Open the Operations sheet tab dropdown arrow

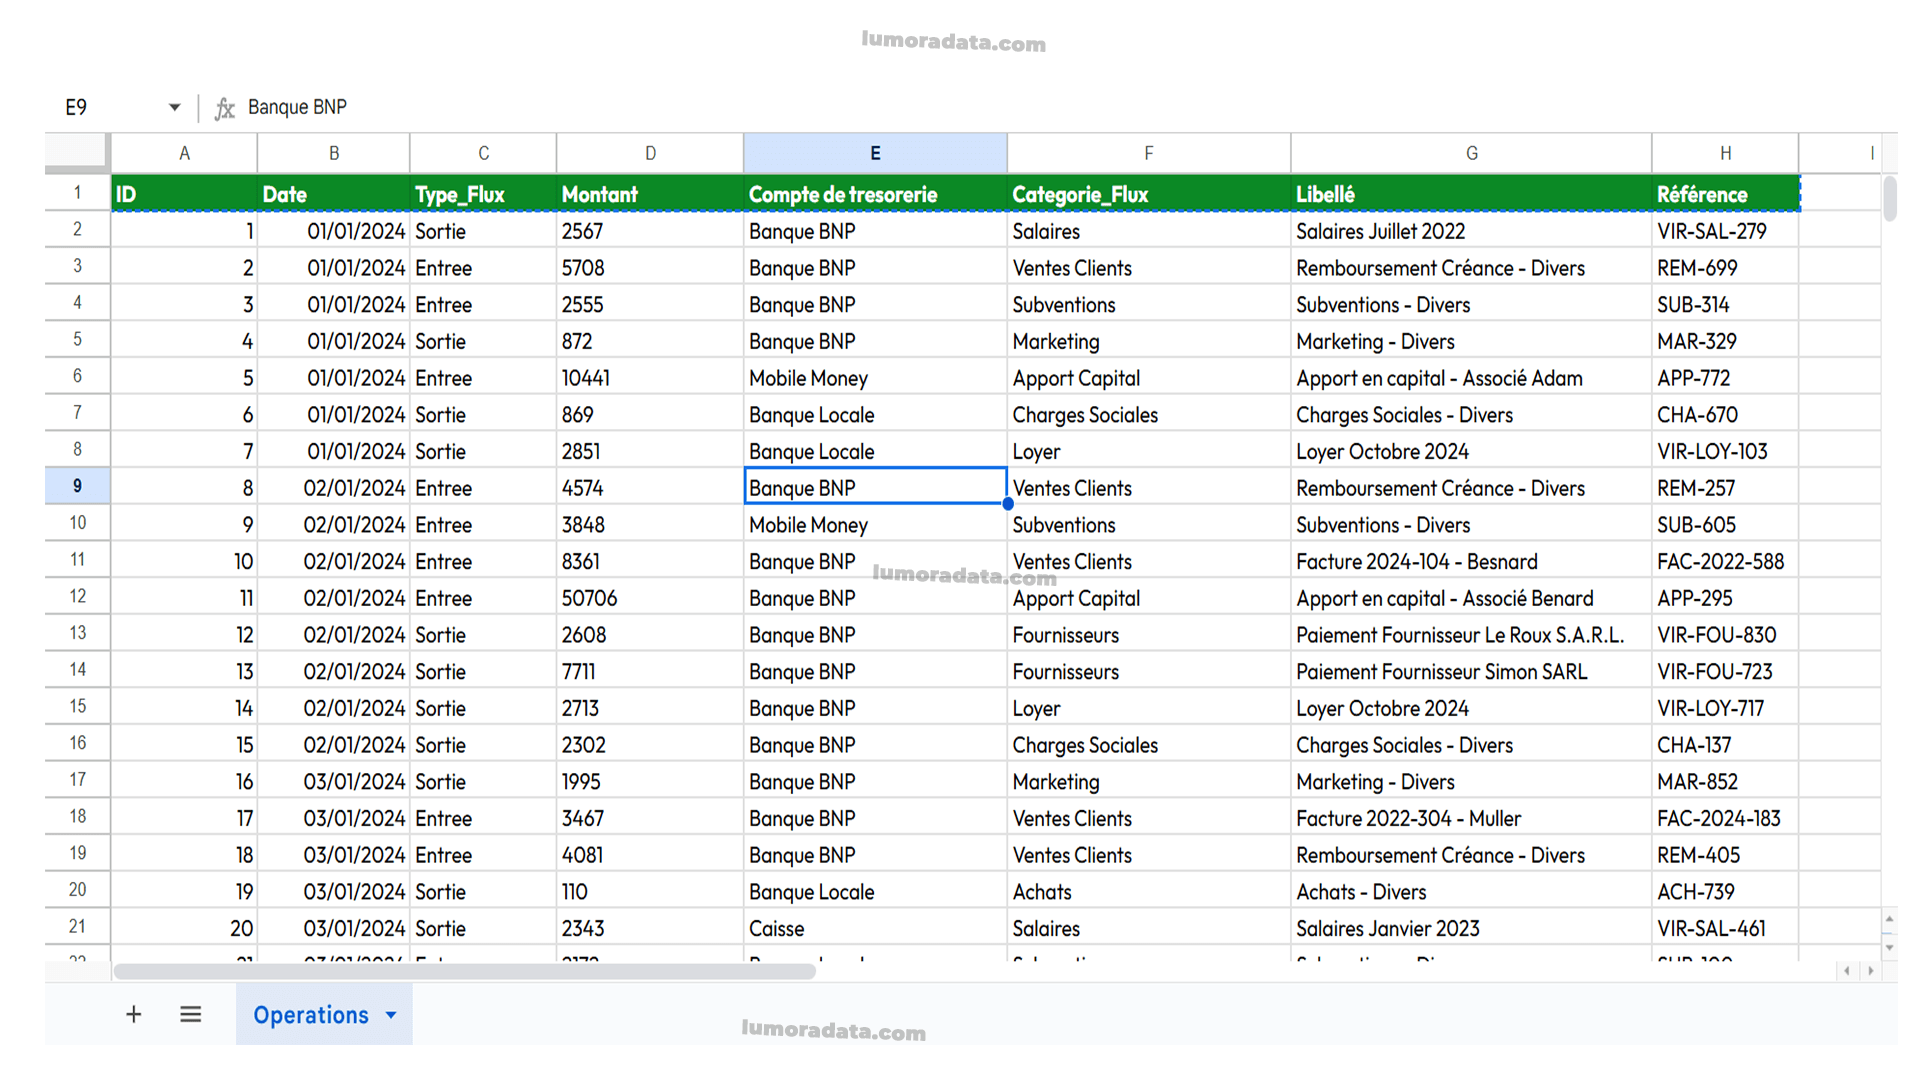[391, 1015]
